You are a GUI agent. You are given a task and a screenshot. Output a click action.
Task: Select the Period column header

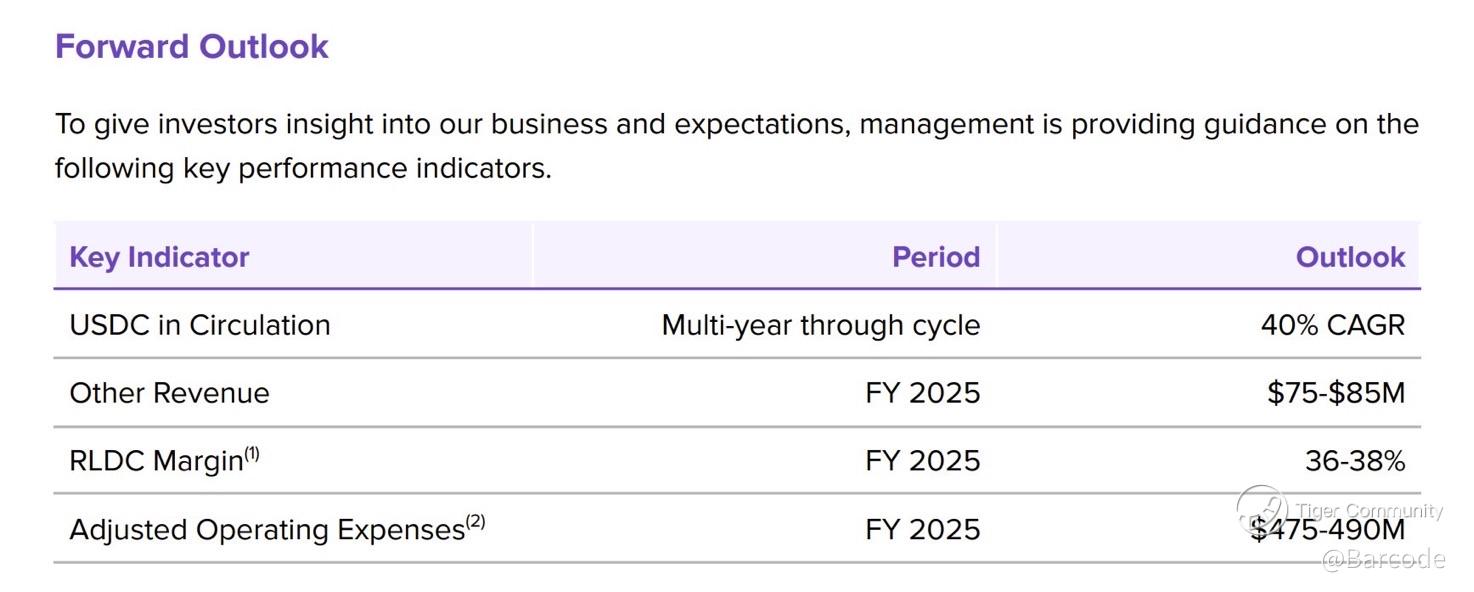[935, 257]
